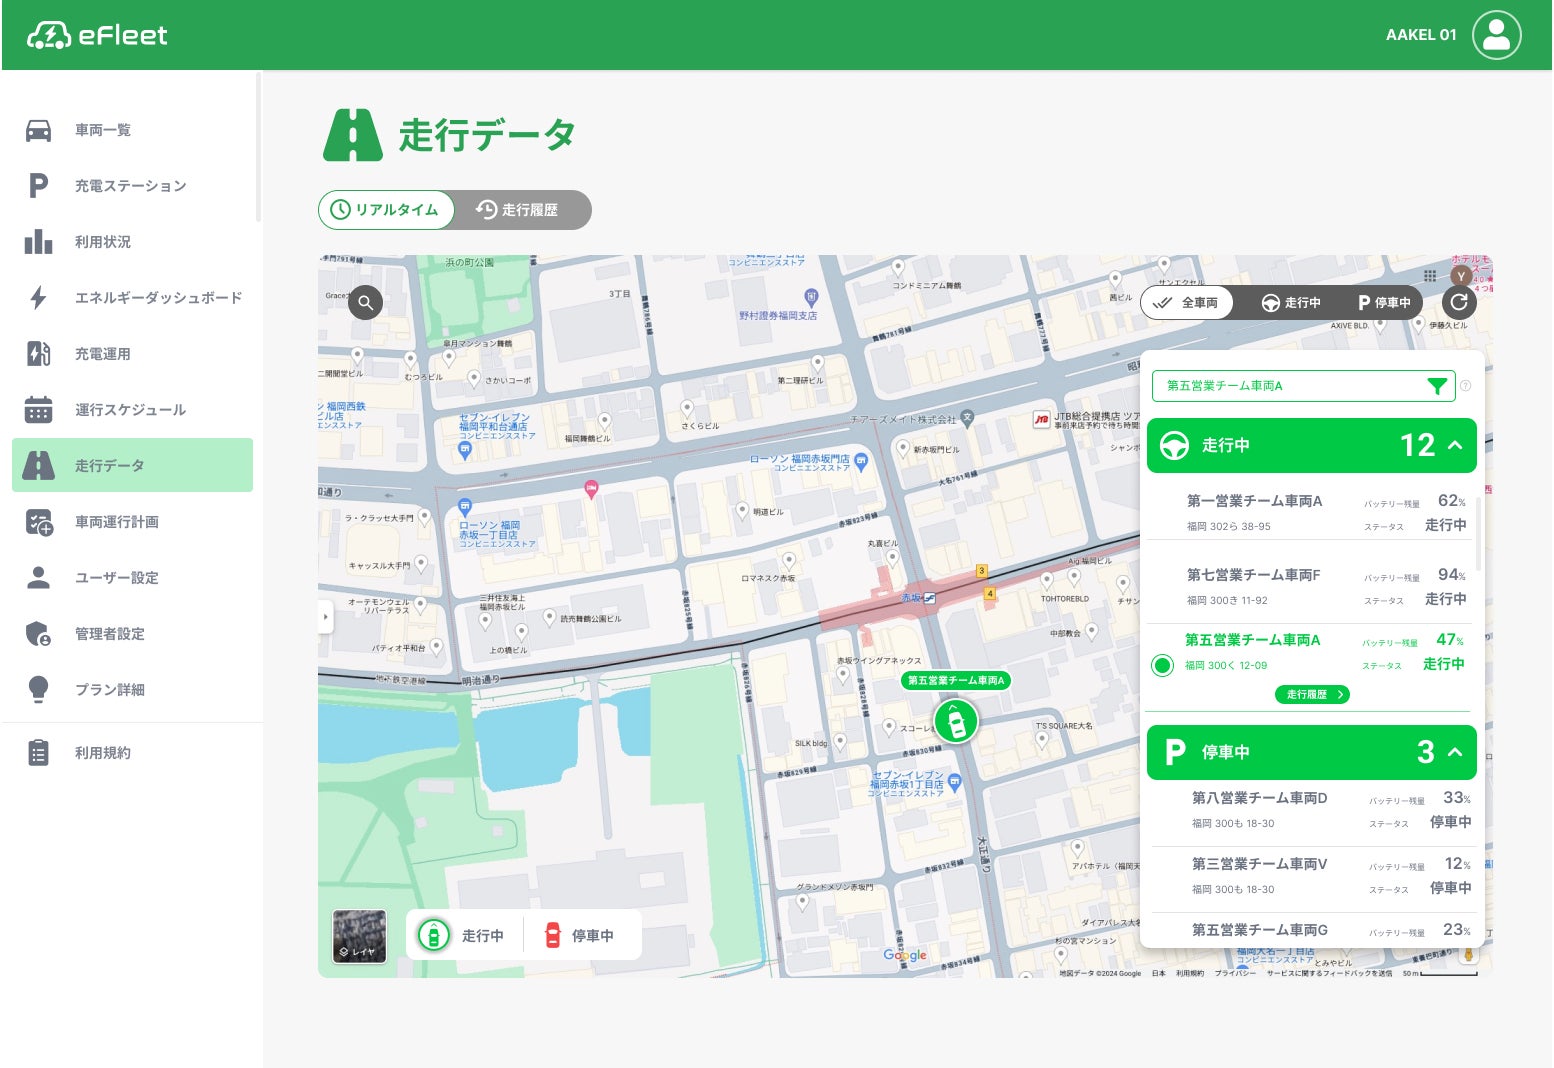Open 管理者設定 sidebar label

[110, 634]
